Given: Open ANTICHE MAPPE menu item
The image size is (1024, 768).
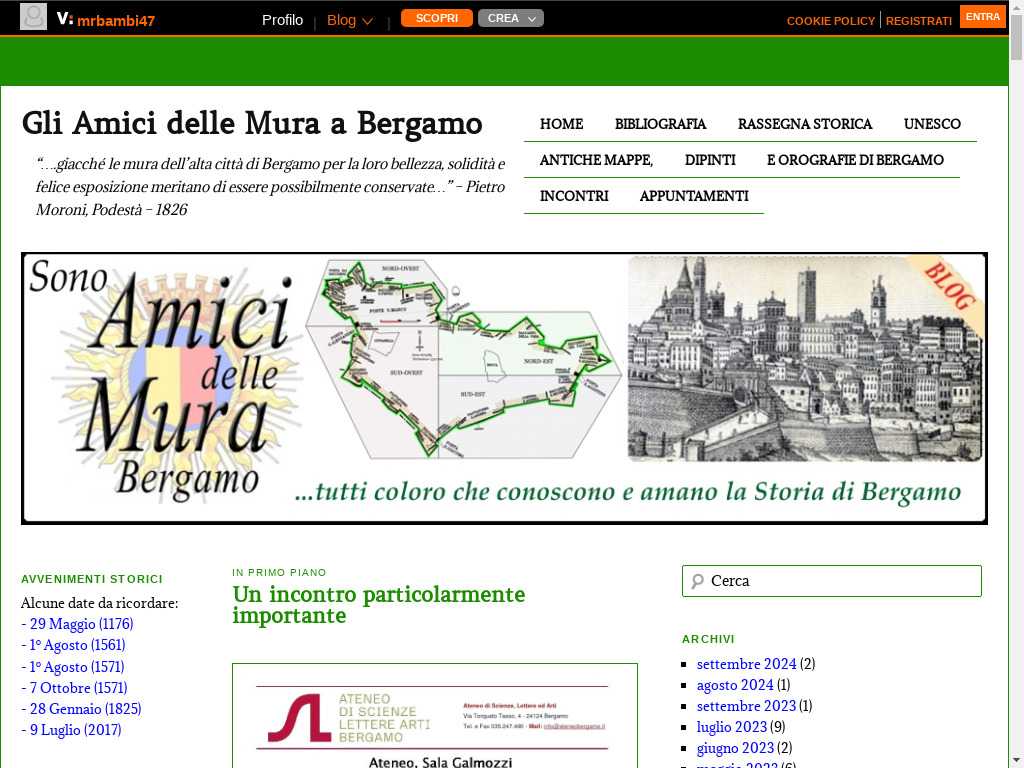Looking at the screenshot, I should (x=596, y=160).
